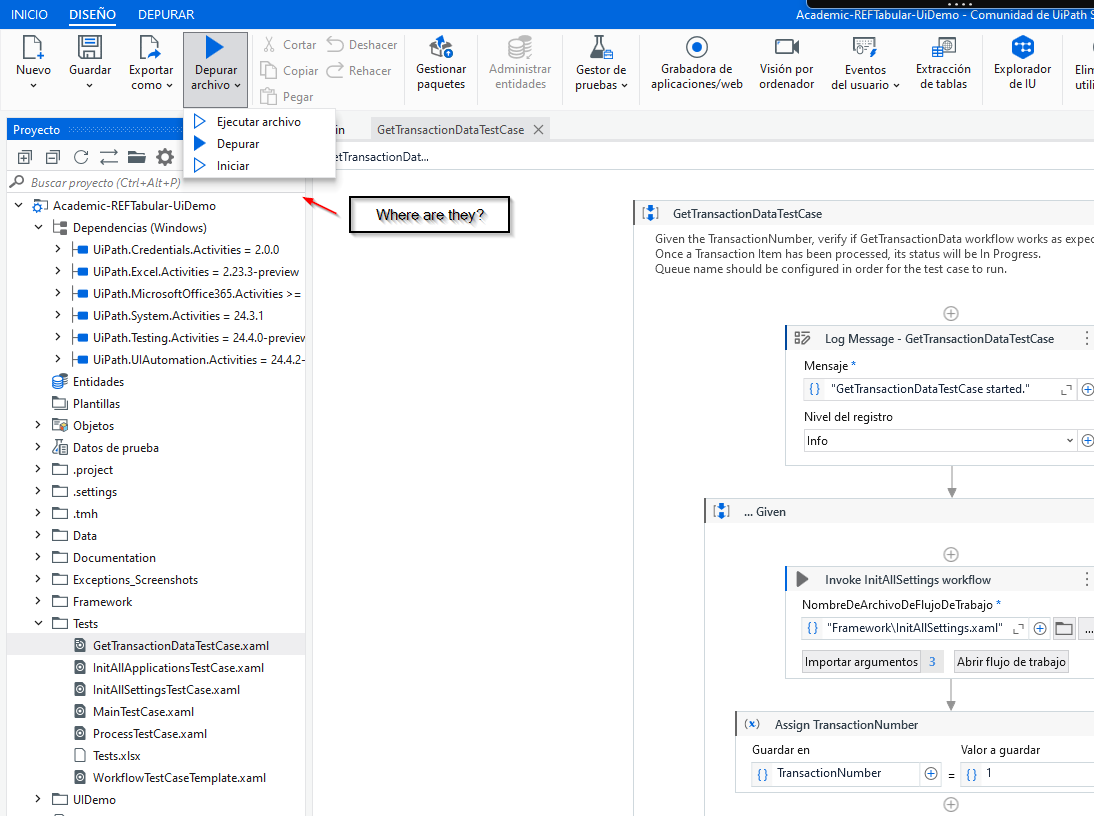
Task: Open Eventos del usuario tool
Action: click(865, 63)
